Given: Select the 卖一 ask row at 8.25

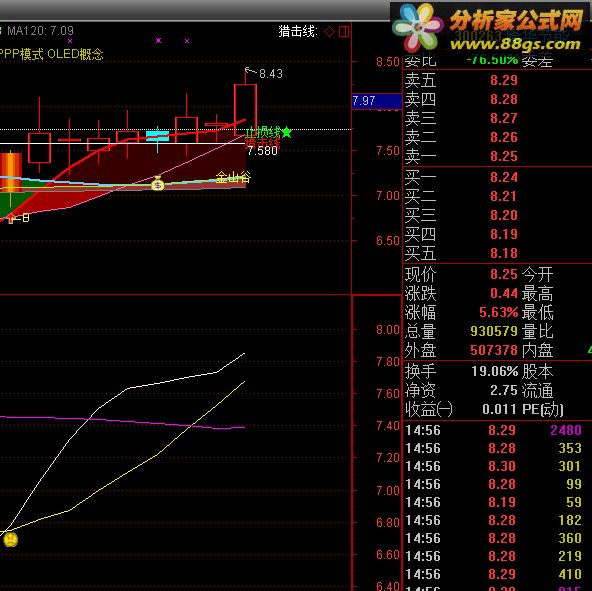Looking at the screenshot, I should (x=497, y=156).
